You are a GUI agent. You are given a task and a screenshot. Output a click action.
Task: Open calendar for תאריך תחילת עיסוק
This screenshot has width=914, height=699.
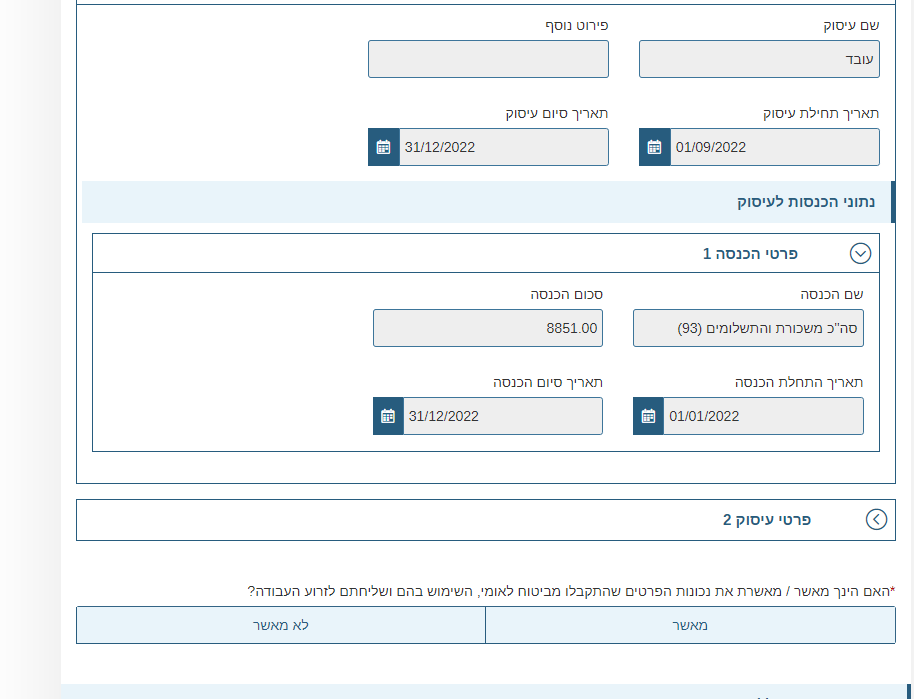(655, 147)
